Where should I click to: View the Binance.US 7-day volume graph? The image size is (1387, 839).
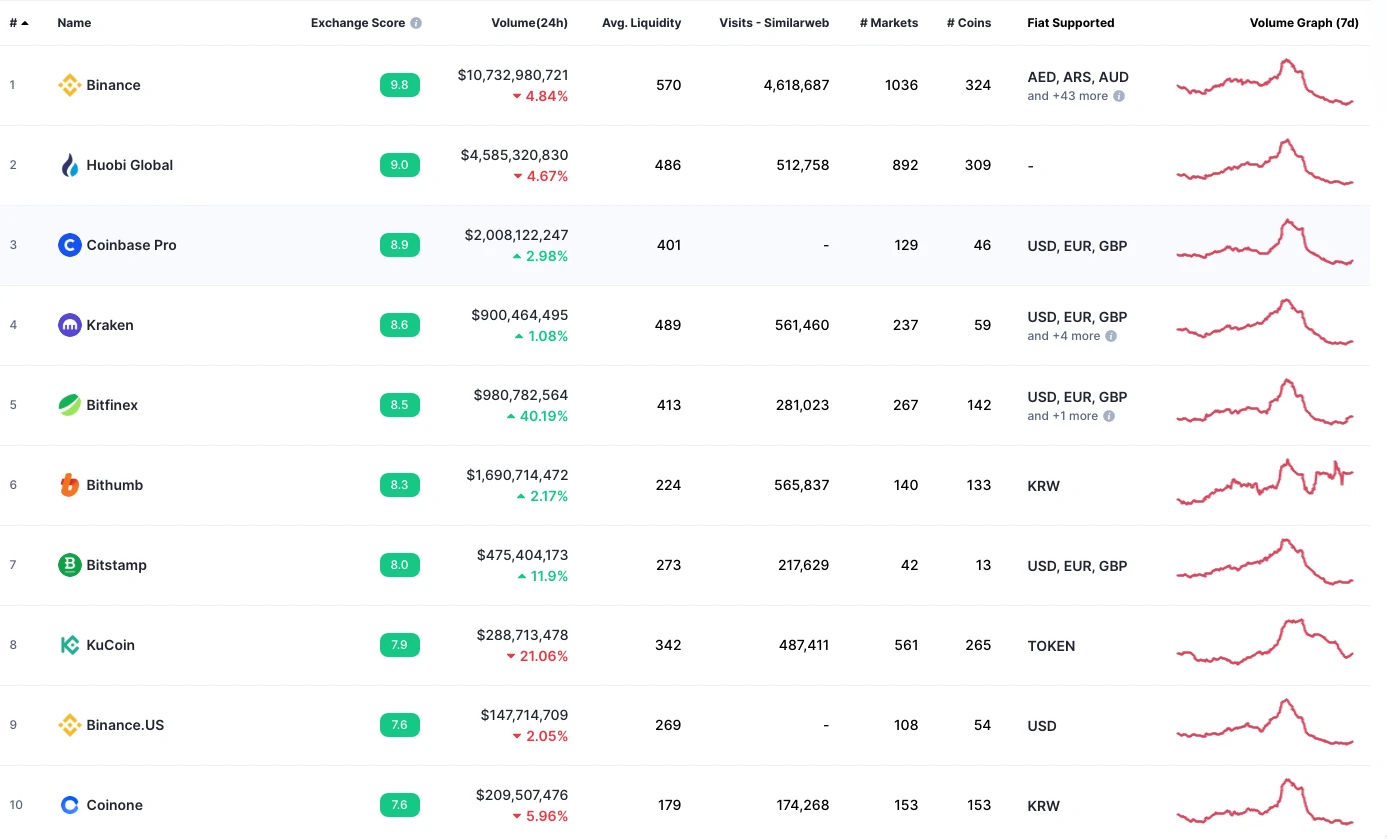(1265, 722)
